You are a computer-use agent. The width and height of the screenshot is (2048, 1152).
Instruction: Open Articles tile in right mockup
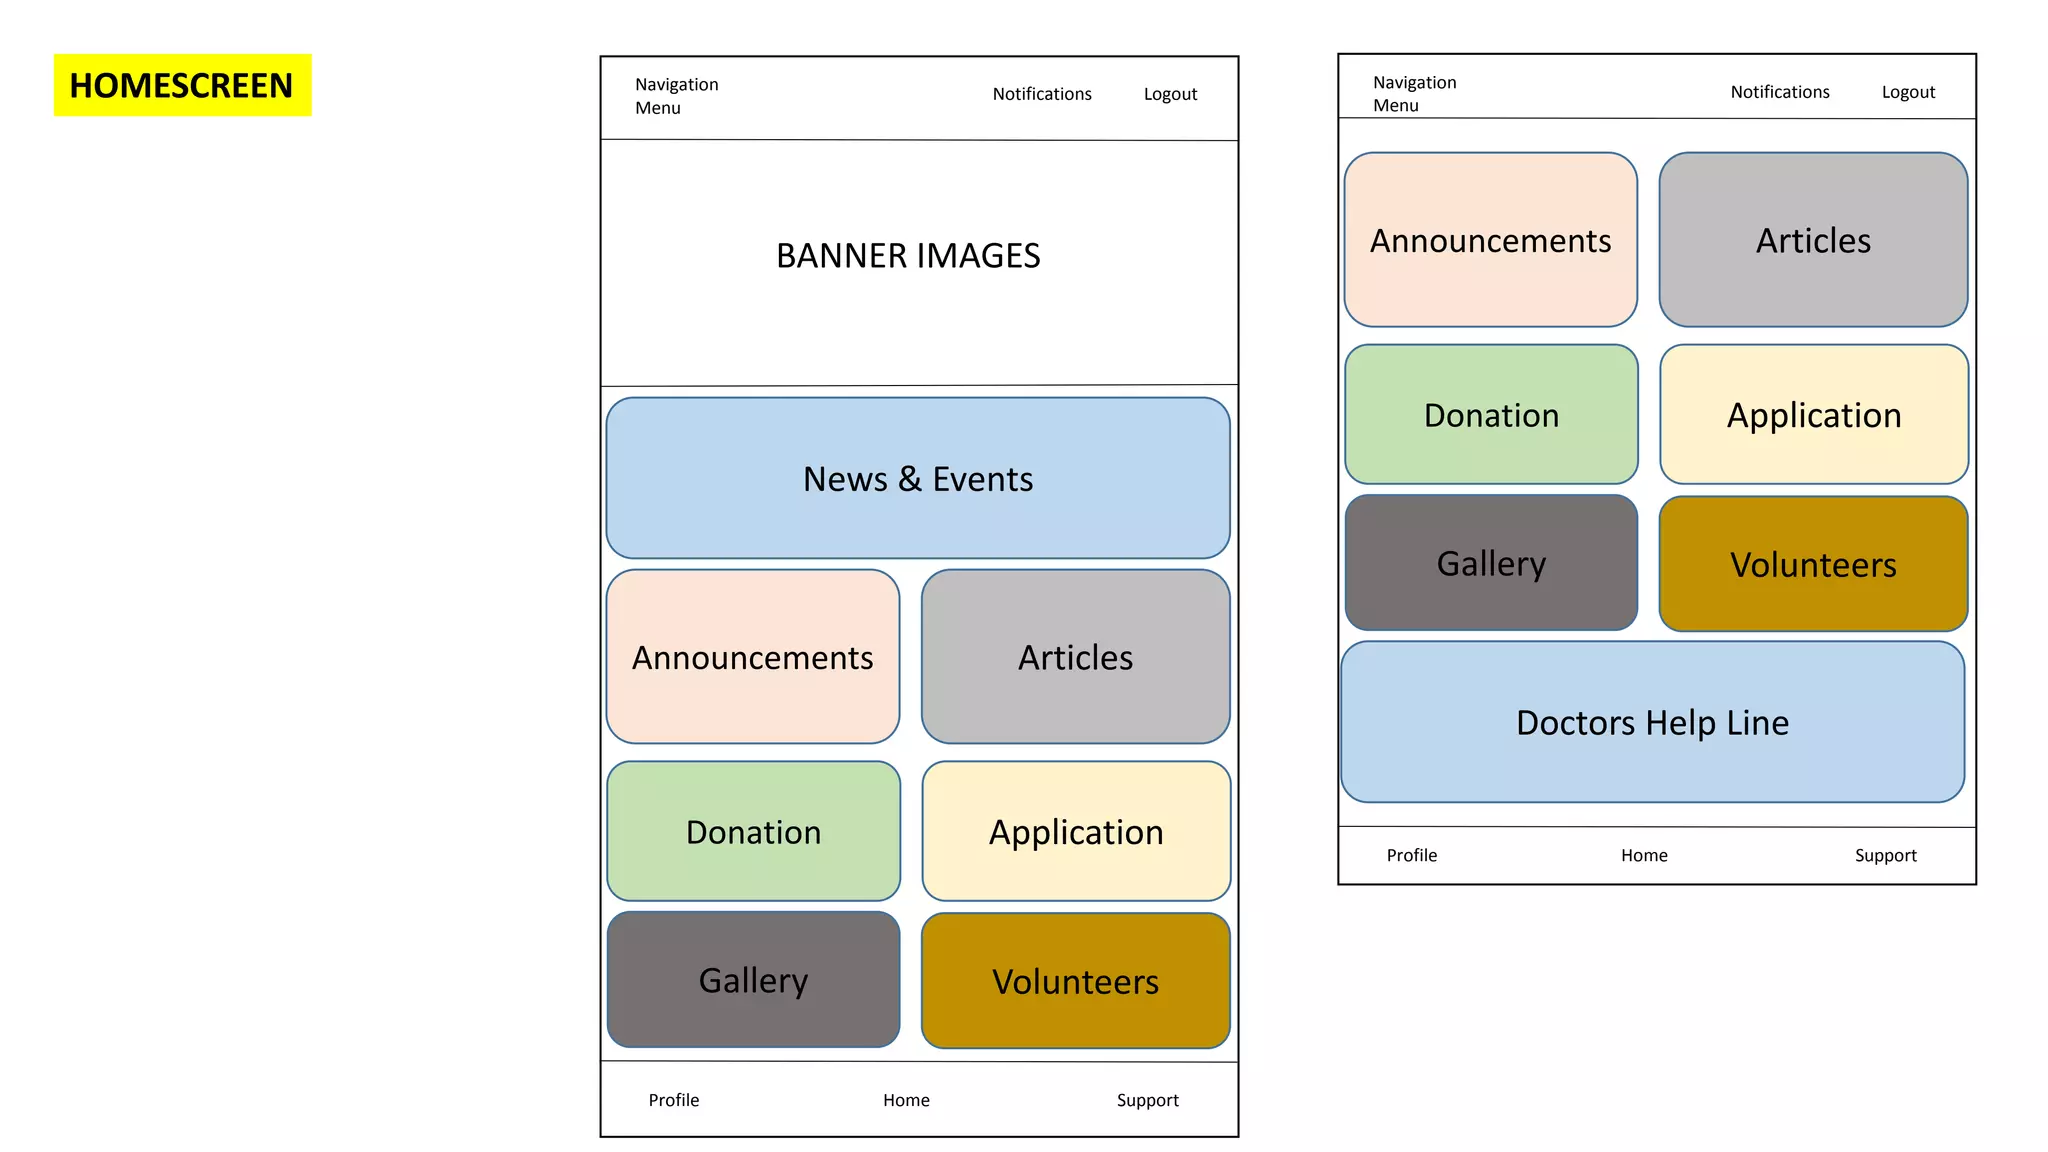[1813, 240]
